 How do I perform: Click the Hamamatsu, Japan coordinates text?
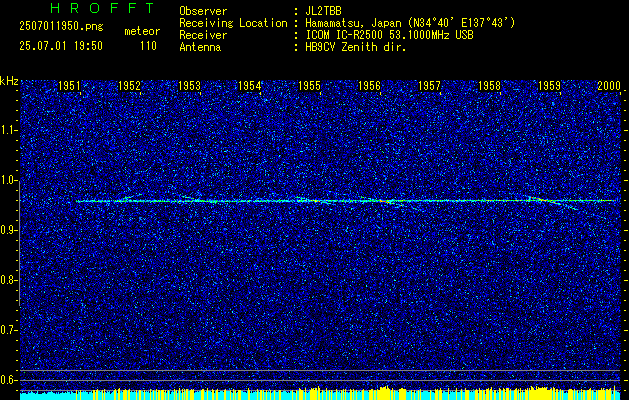[410, 23]
